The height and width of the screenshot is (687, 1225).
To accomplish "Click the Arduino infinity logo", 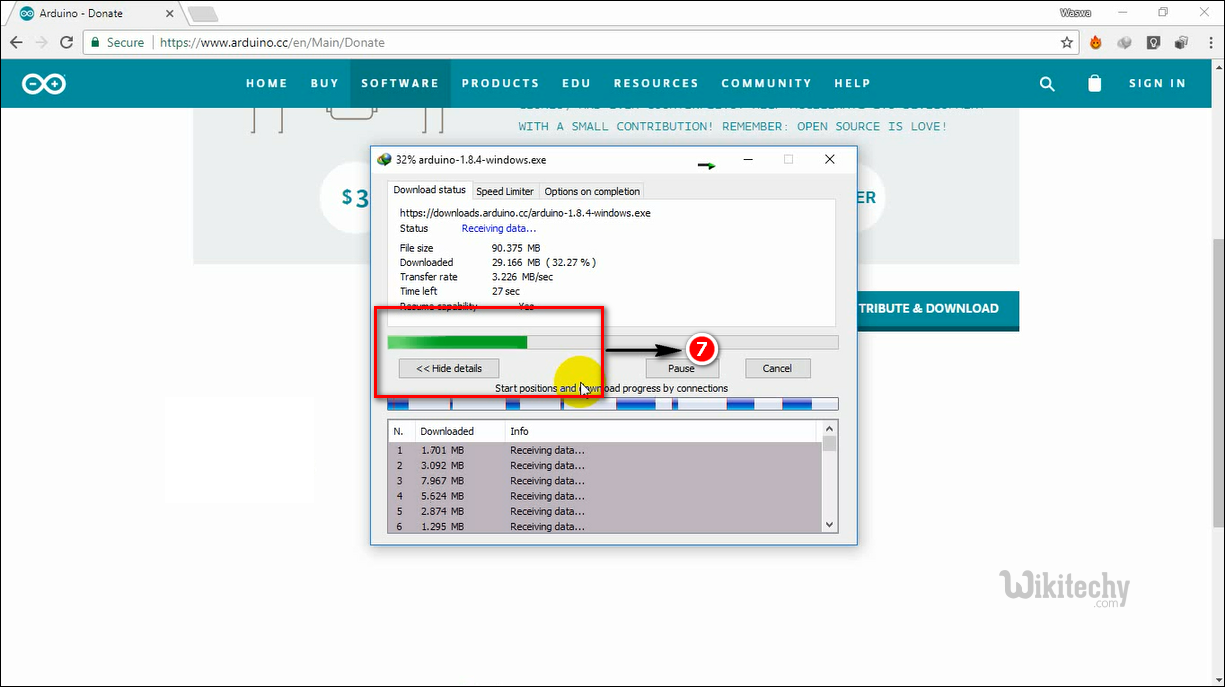I will click(x=44, y=84).
